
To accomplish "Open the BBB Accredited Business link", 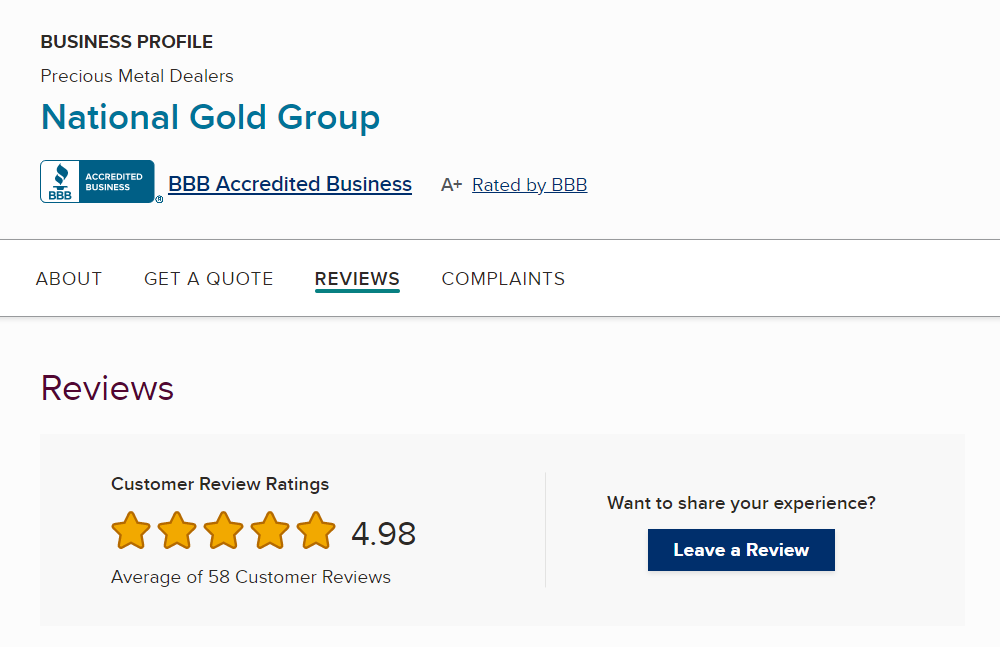I will pos(290,184).
